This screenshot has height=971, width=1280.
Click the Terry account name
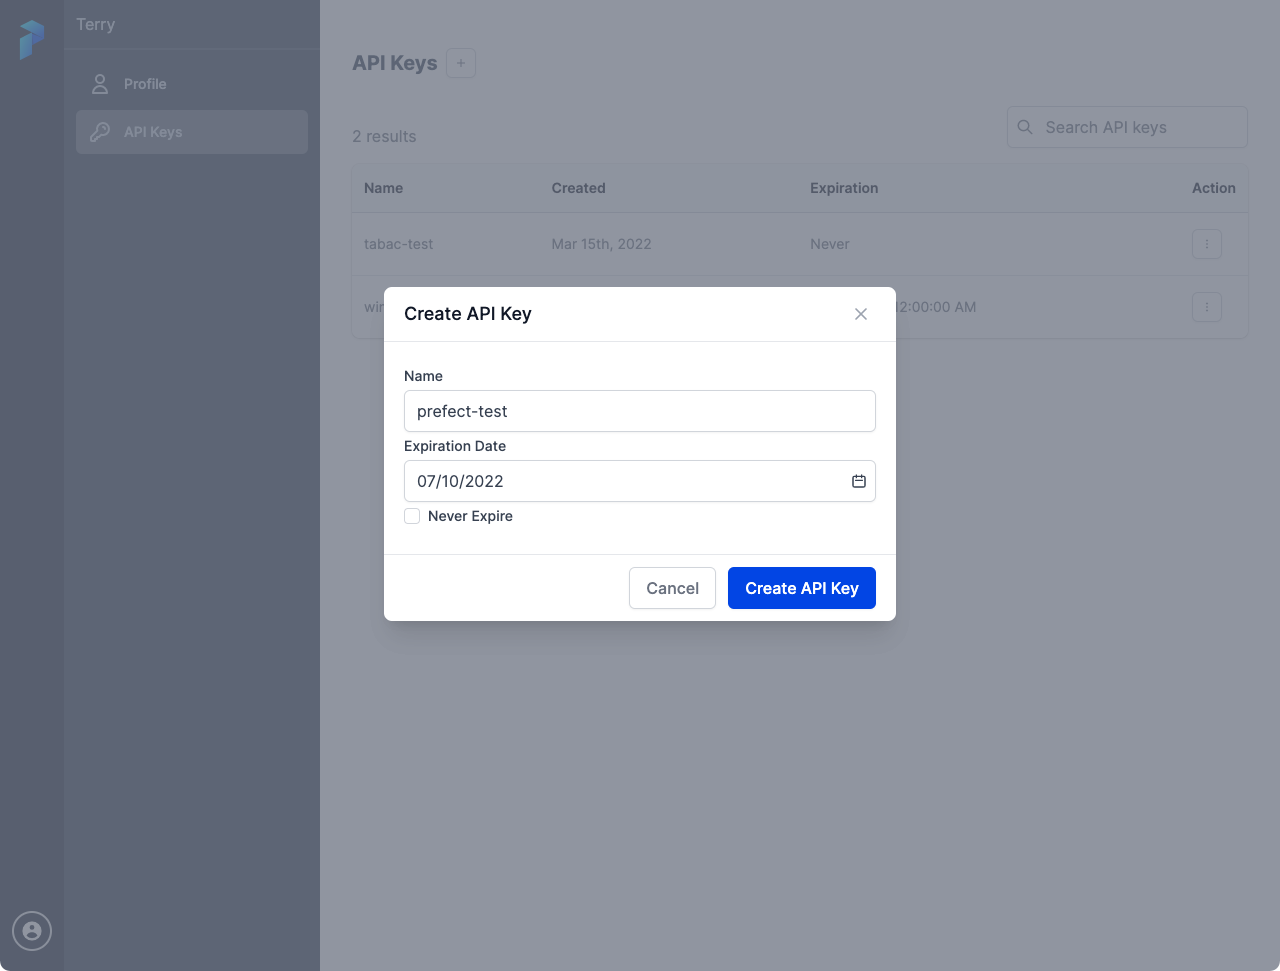95,24
